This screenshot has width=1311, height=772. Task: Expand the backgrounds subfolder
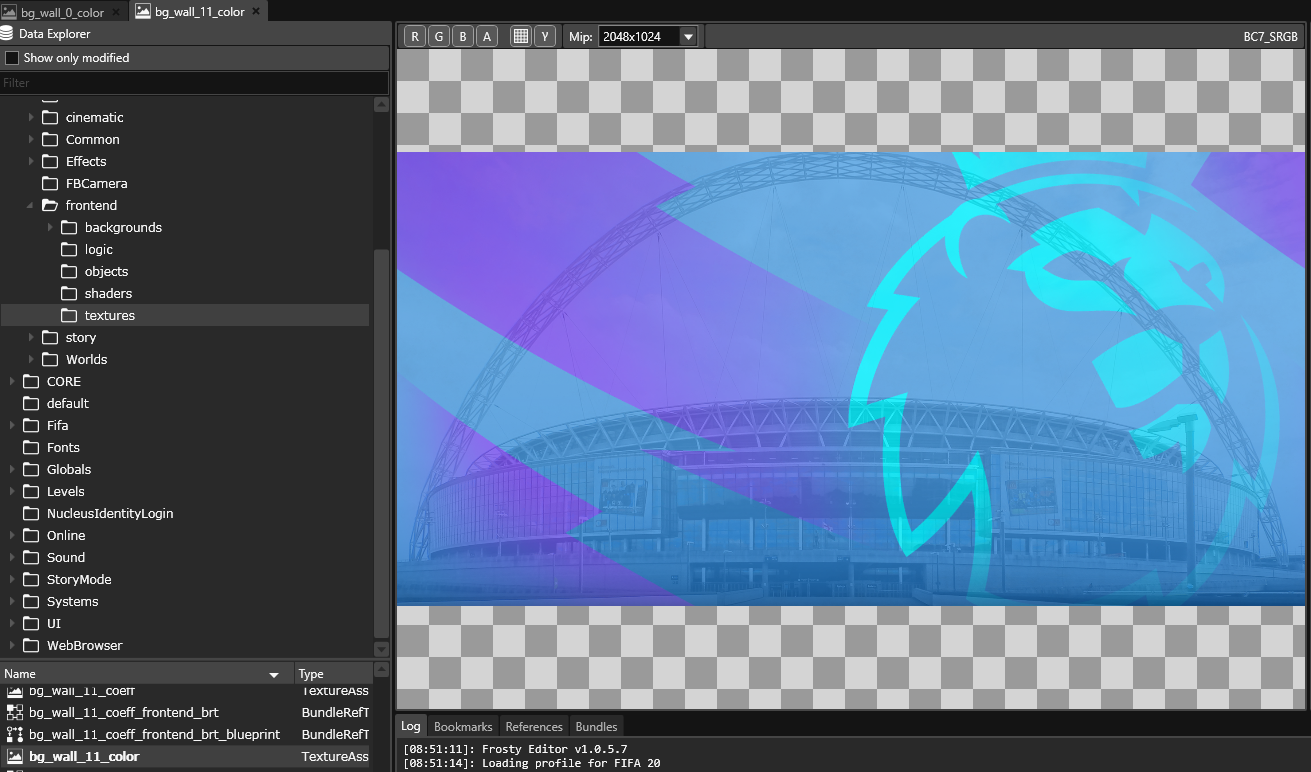50,227
